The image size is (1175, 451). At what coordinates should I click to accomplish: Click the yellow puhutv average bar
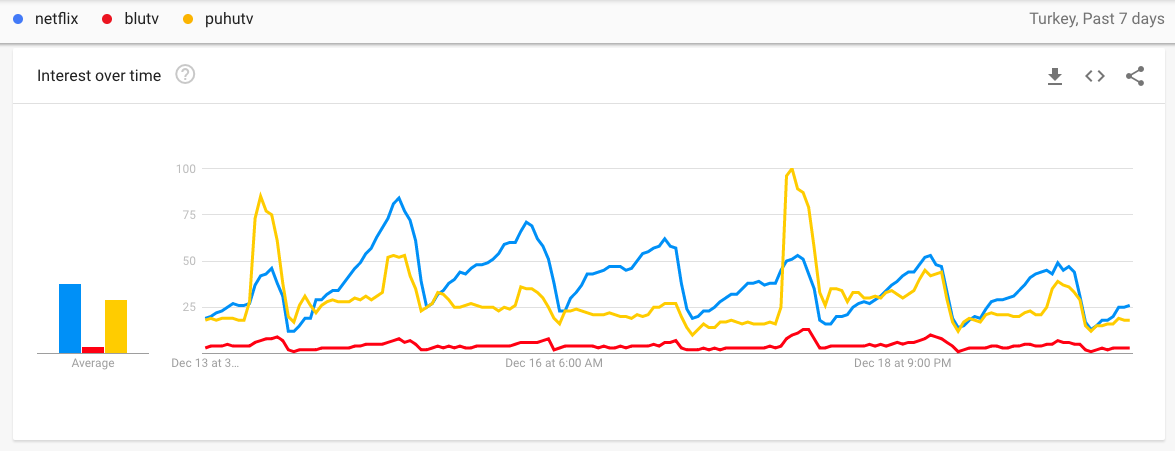(x=116, y=327)
